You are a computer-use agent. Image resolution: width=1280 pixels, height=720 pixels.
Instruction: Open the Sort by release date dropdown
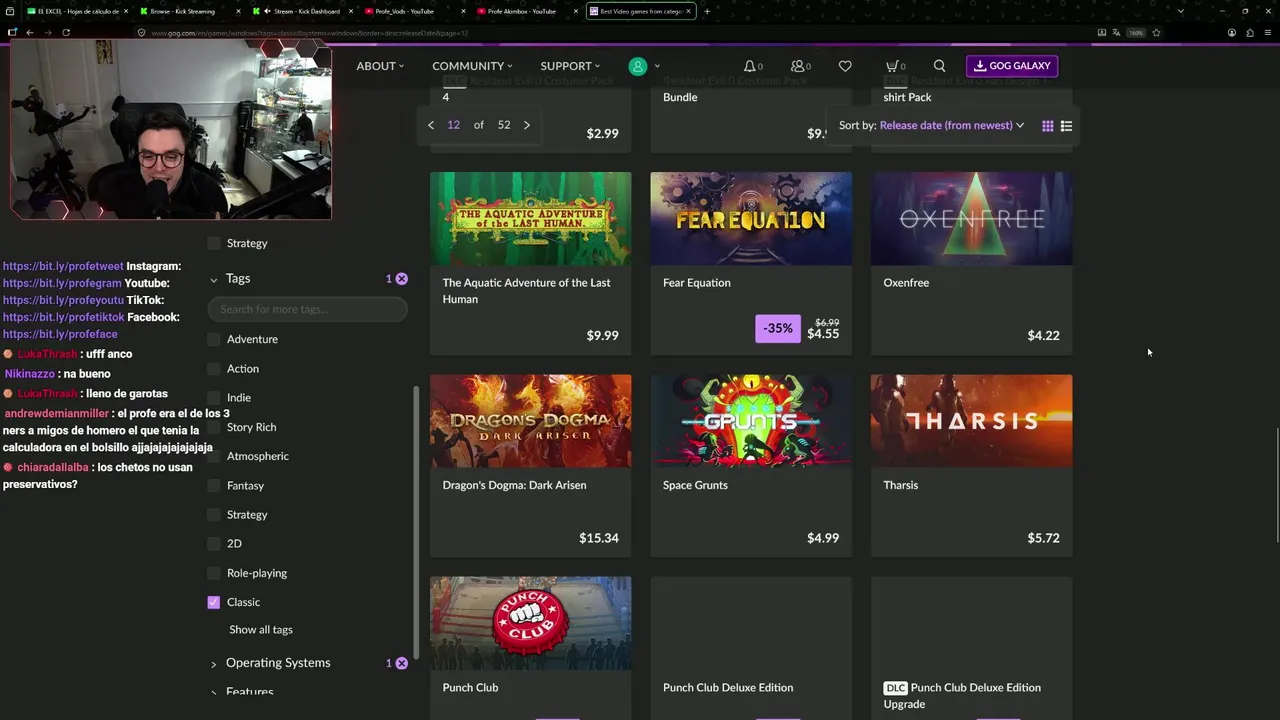(x=952, y=126)
